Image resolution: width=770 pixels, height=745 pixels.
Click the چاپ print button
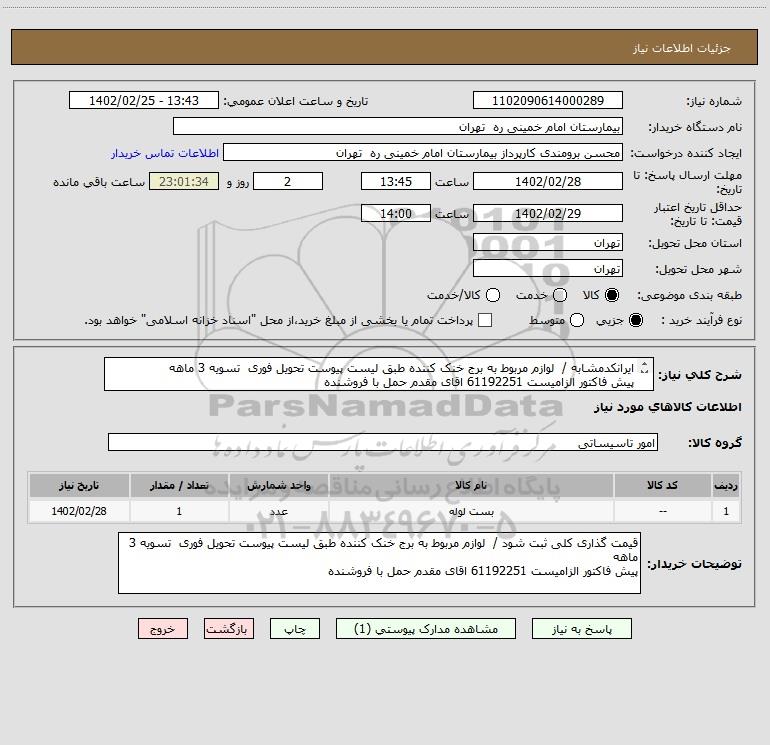(295, 629)
